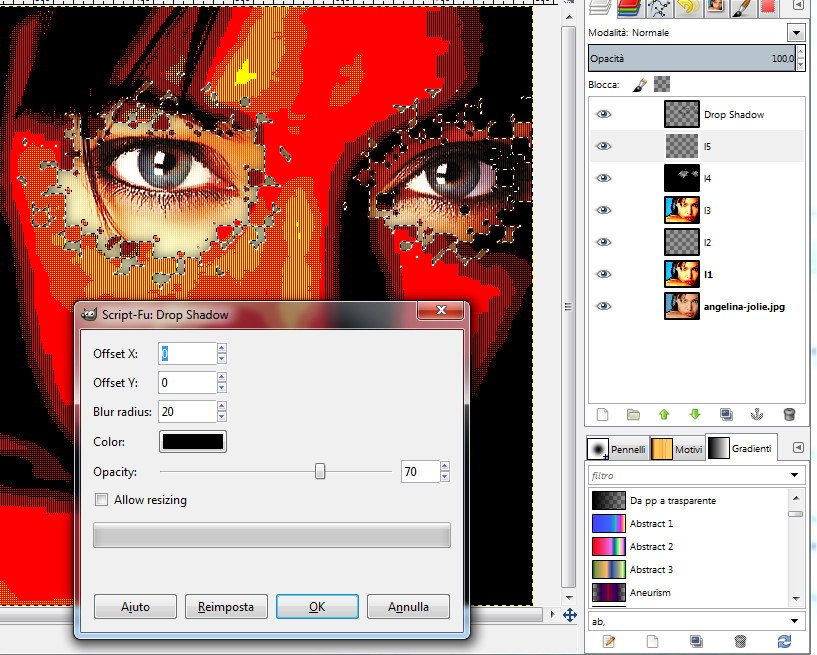The height and width of the screenshot is (655, 817).
Task: Open the Images tab thumbnail icon
Action: click(x=716, y=7)
